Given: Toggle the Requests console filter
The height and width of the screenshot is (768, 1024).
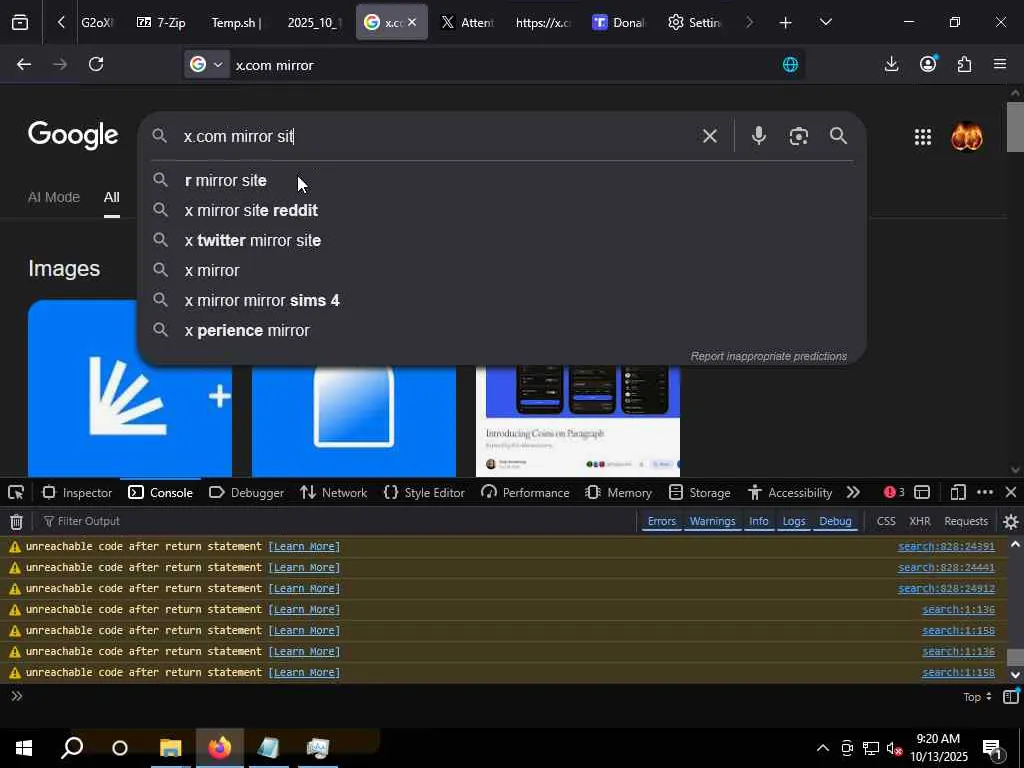Looking at the screenshot, I should pos(966,521).
